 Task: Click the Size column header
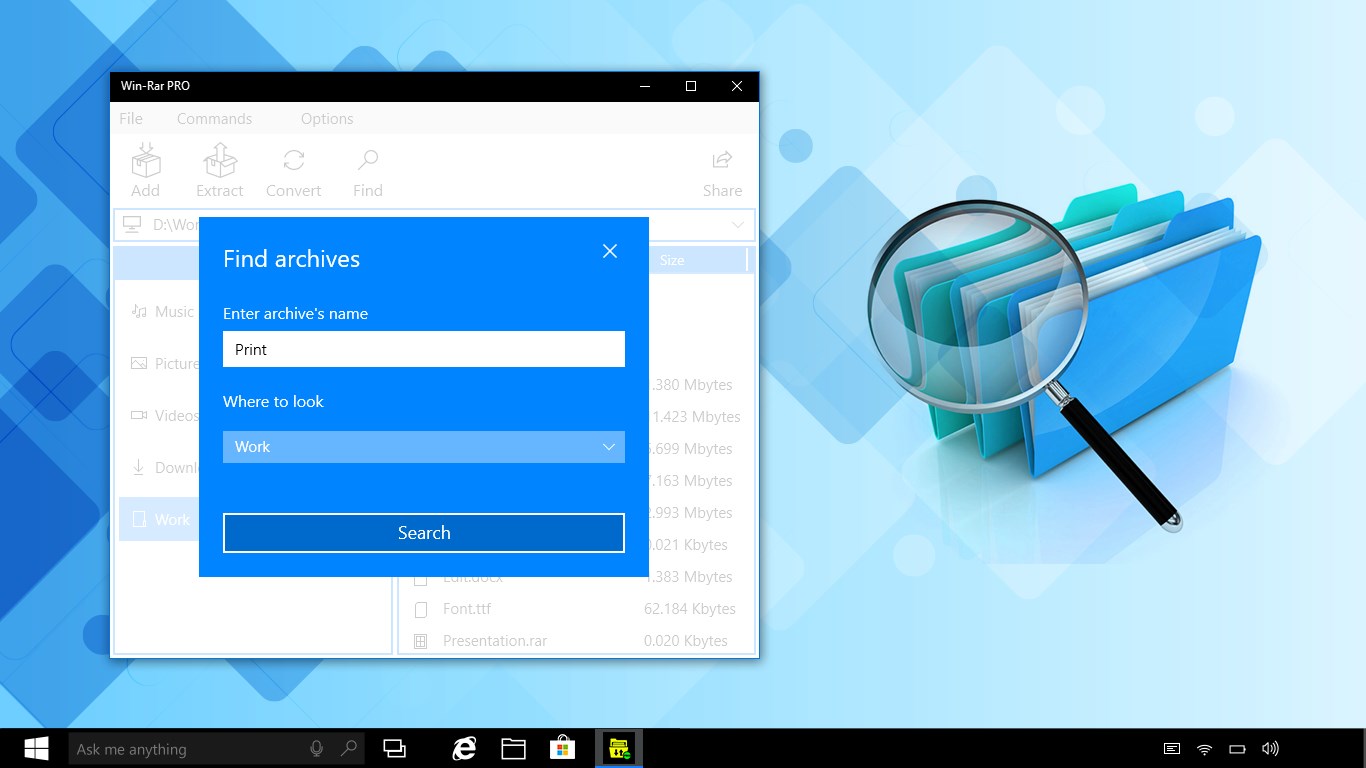coord(672,260)
